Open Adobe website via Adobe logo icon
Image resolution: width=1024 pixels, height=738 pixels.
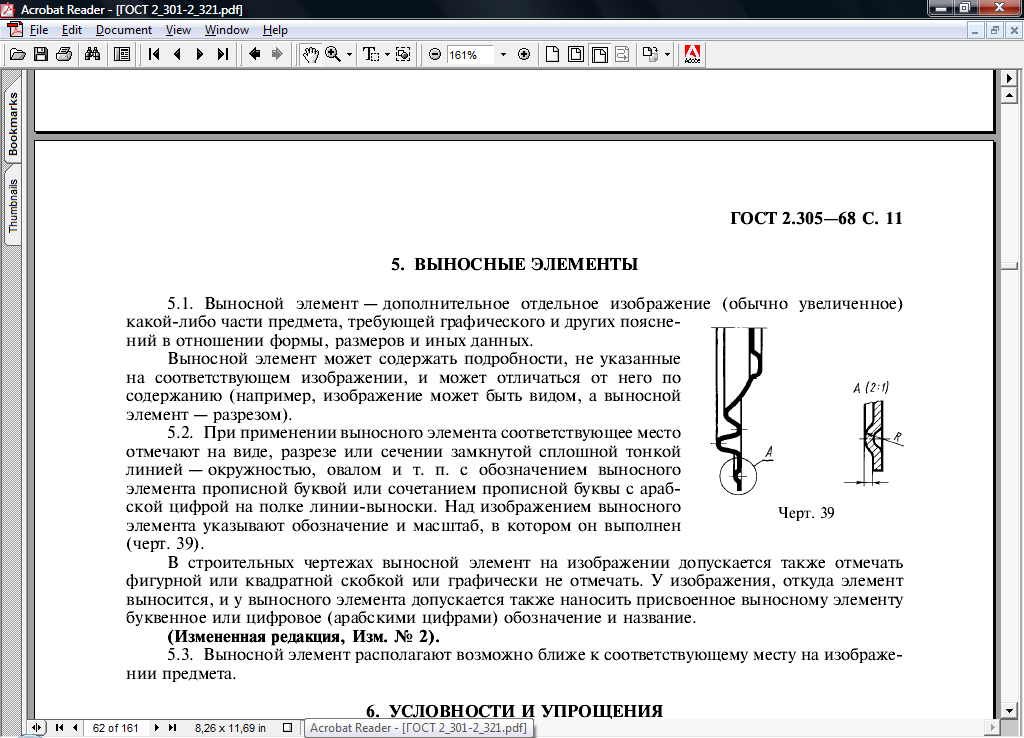click(692, 54)
